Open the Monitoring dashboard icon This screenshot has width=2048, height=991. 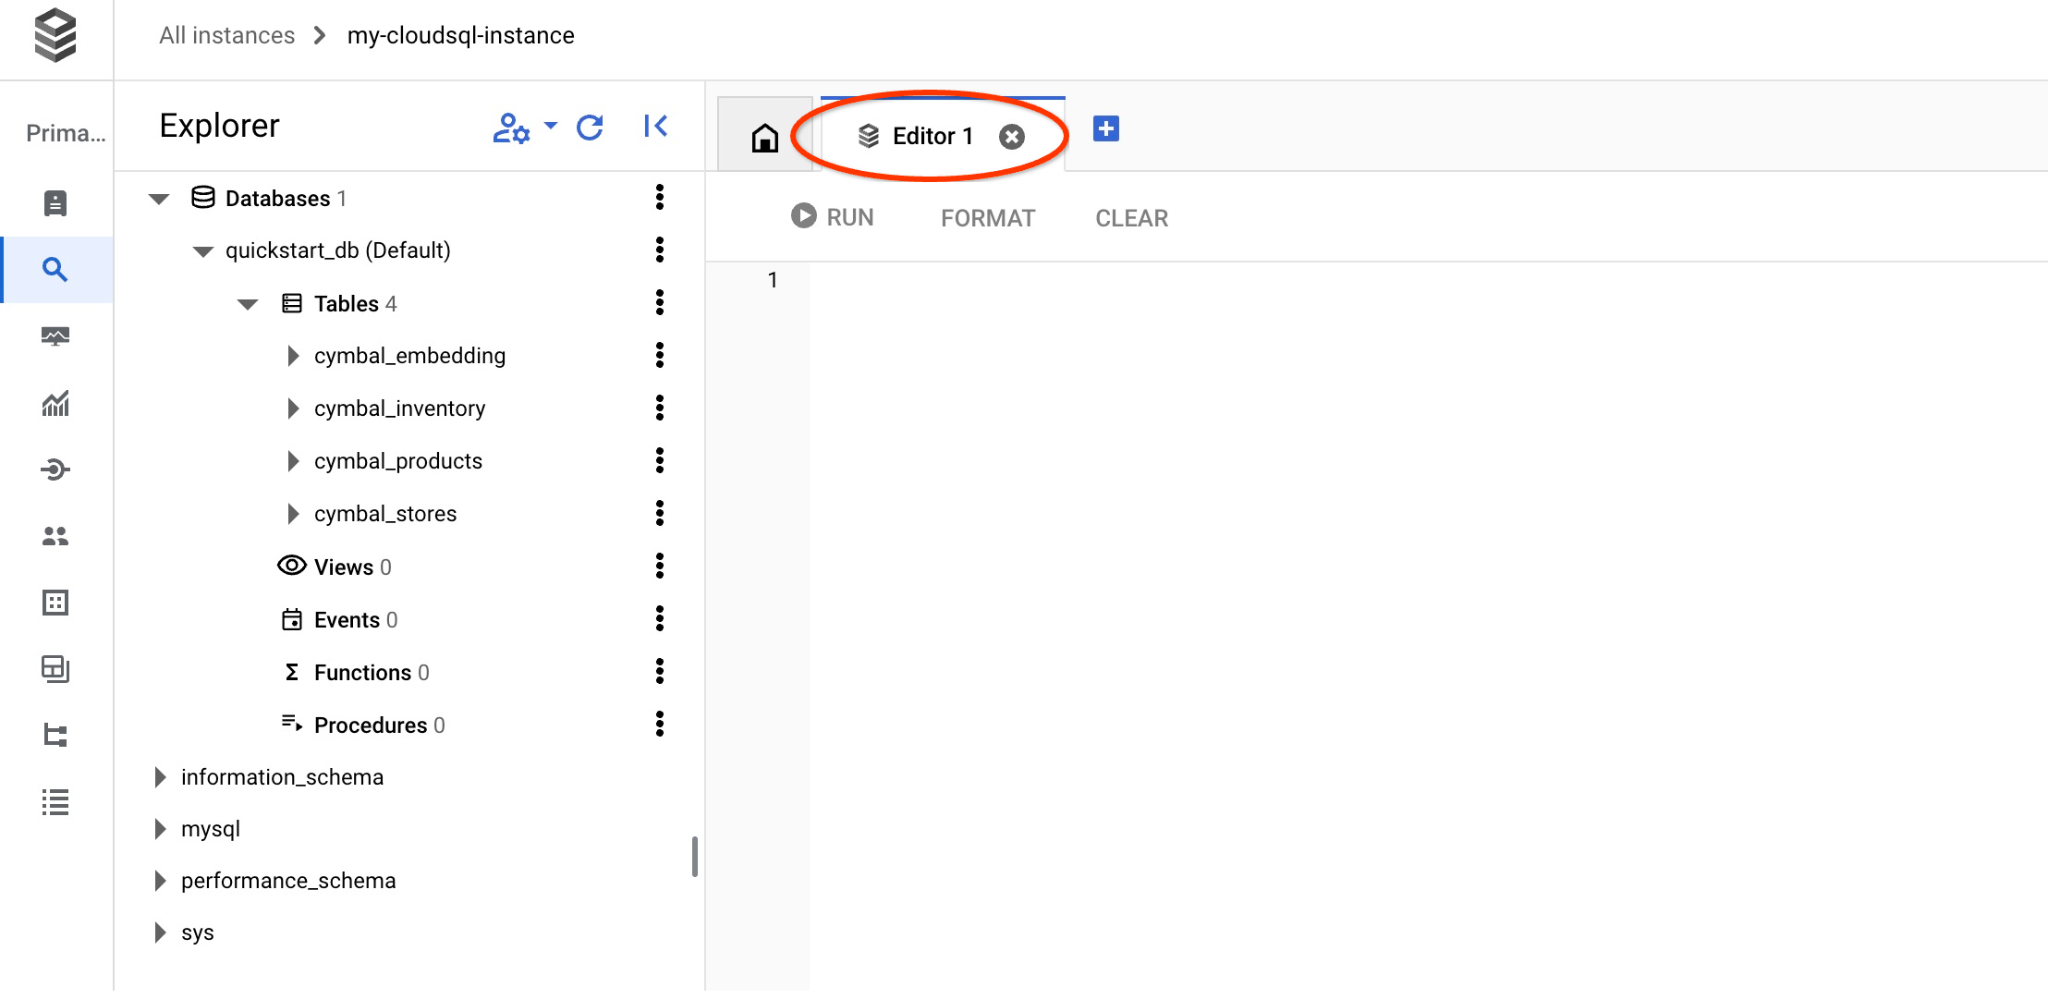click(x=56, y=337)
